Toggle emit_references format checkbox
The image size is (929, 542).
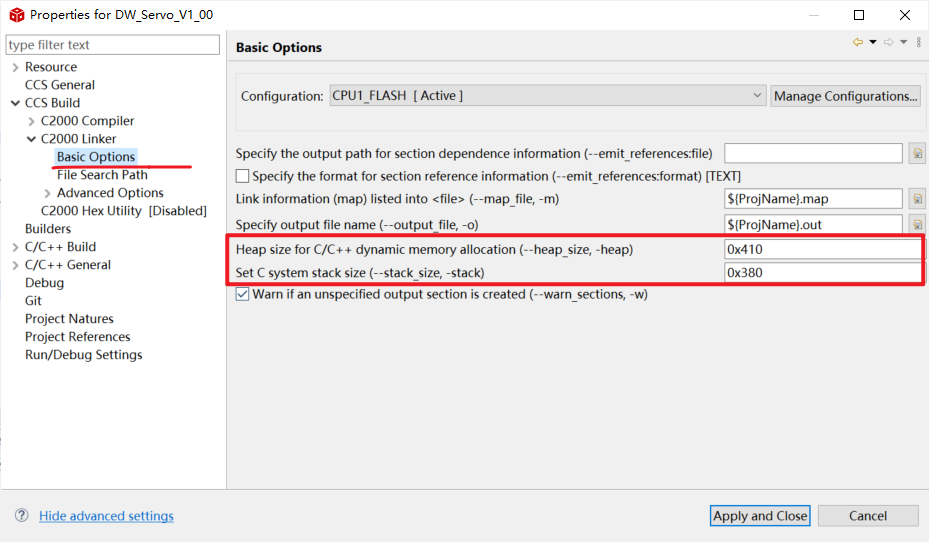[242, 176]
